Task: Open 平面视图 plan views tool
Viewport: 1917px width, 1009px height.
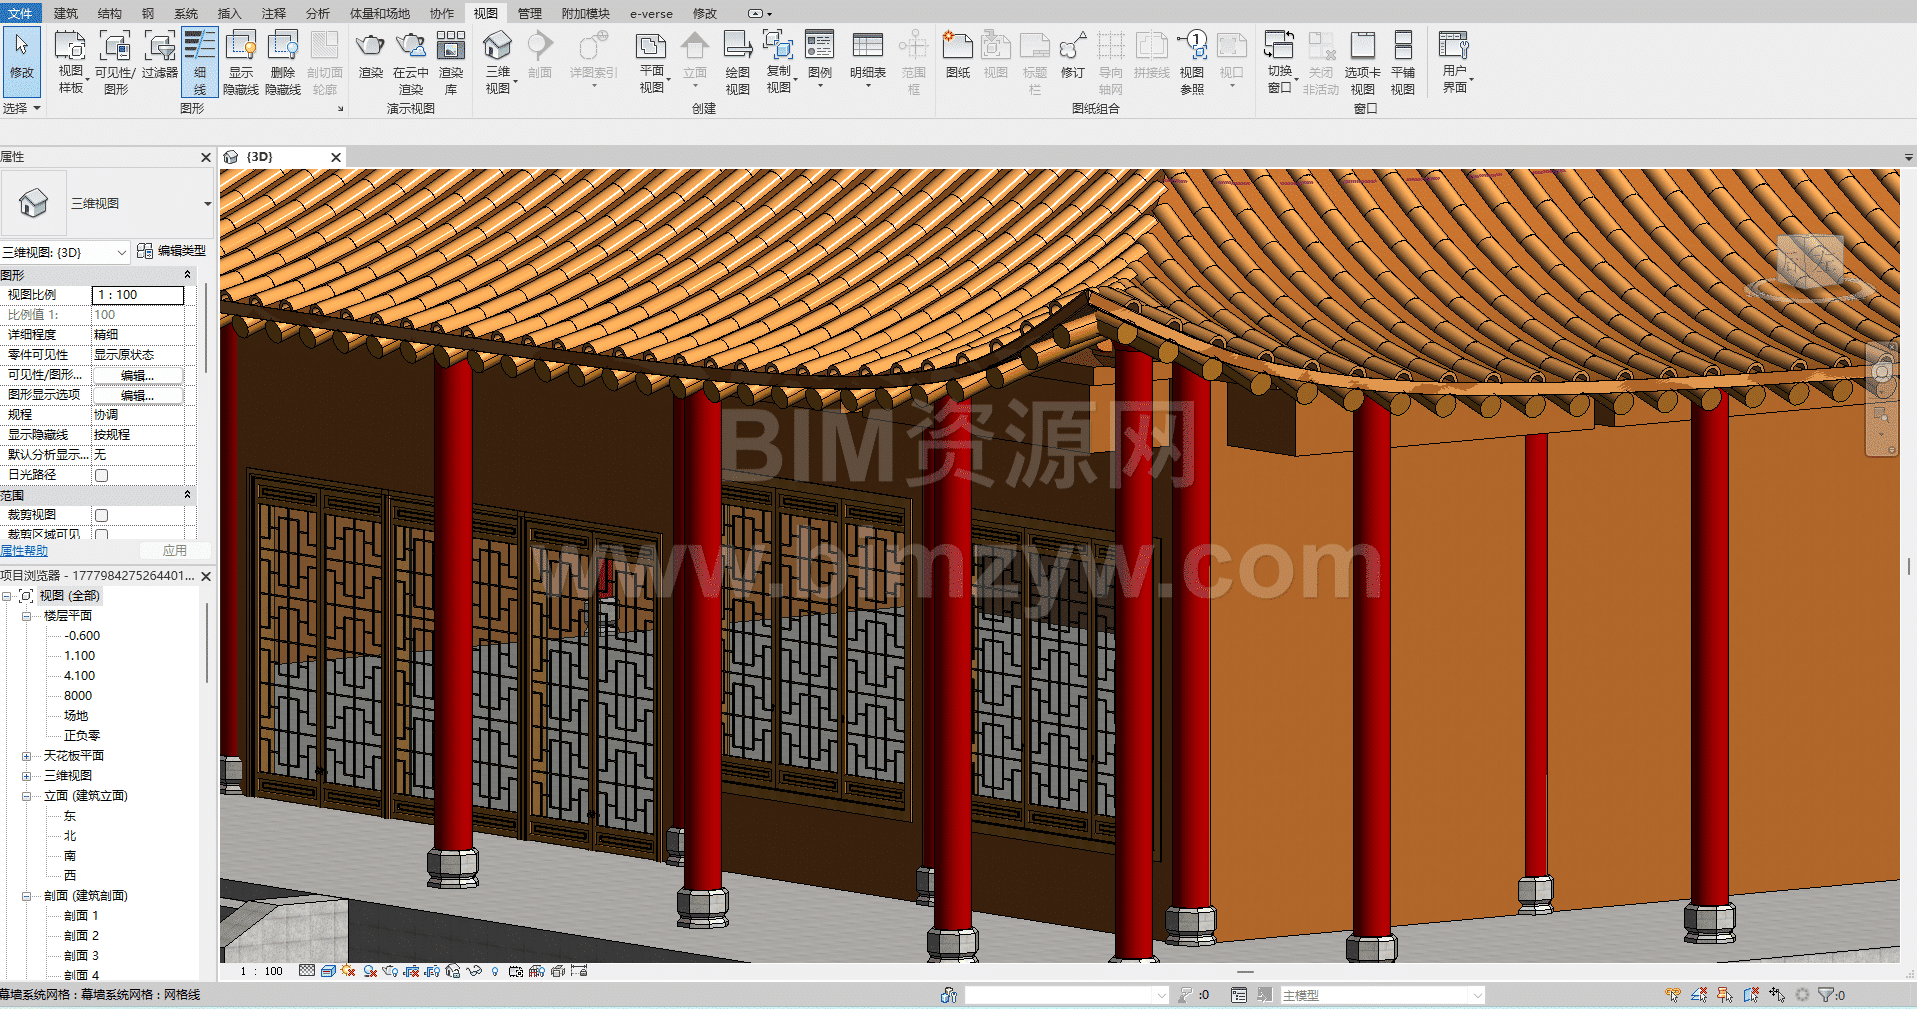Action: click(651, 62)
